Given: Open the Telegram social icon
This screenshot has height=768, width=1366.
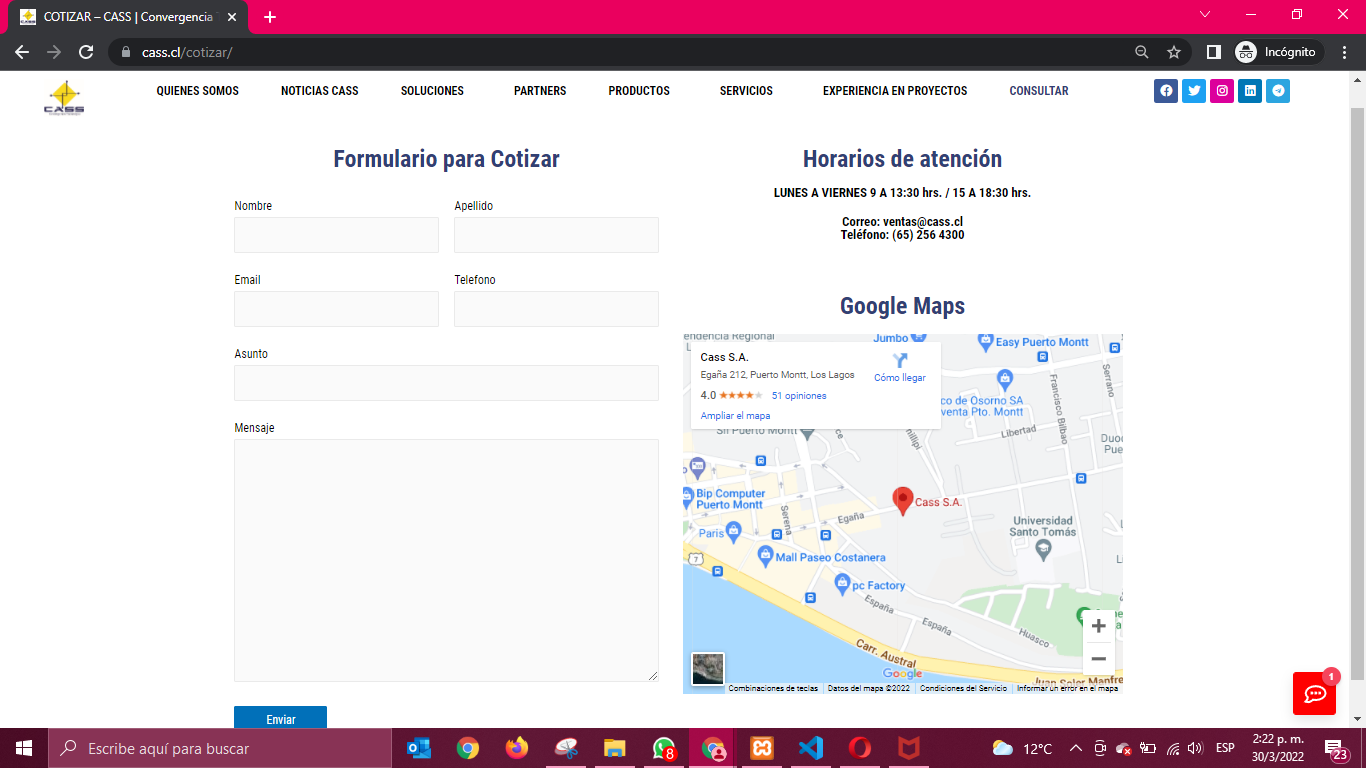Looking at the screenshot, I should coord(1277,91).
